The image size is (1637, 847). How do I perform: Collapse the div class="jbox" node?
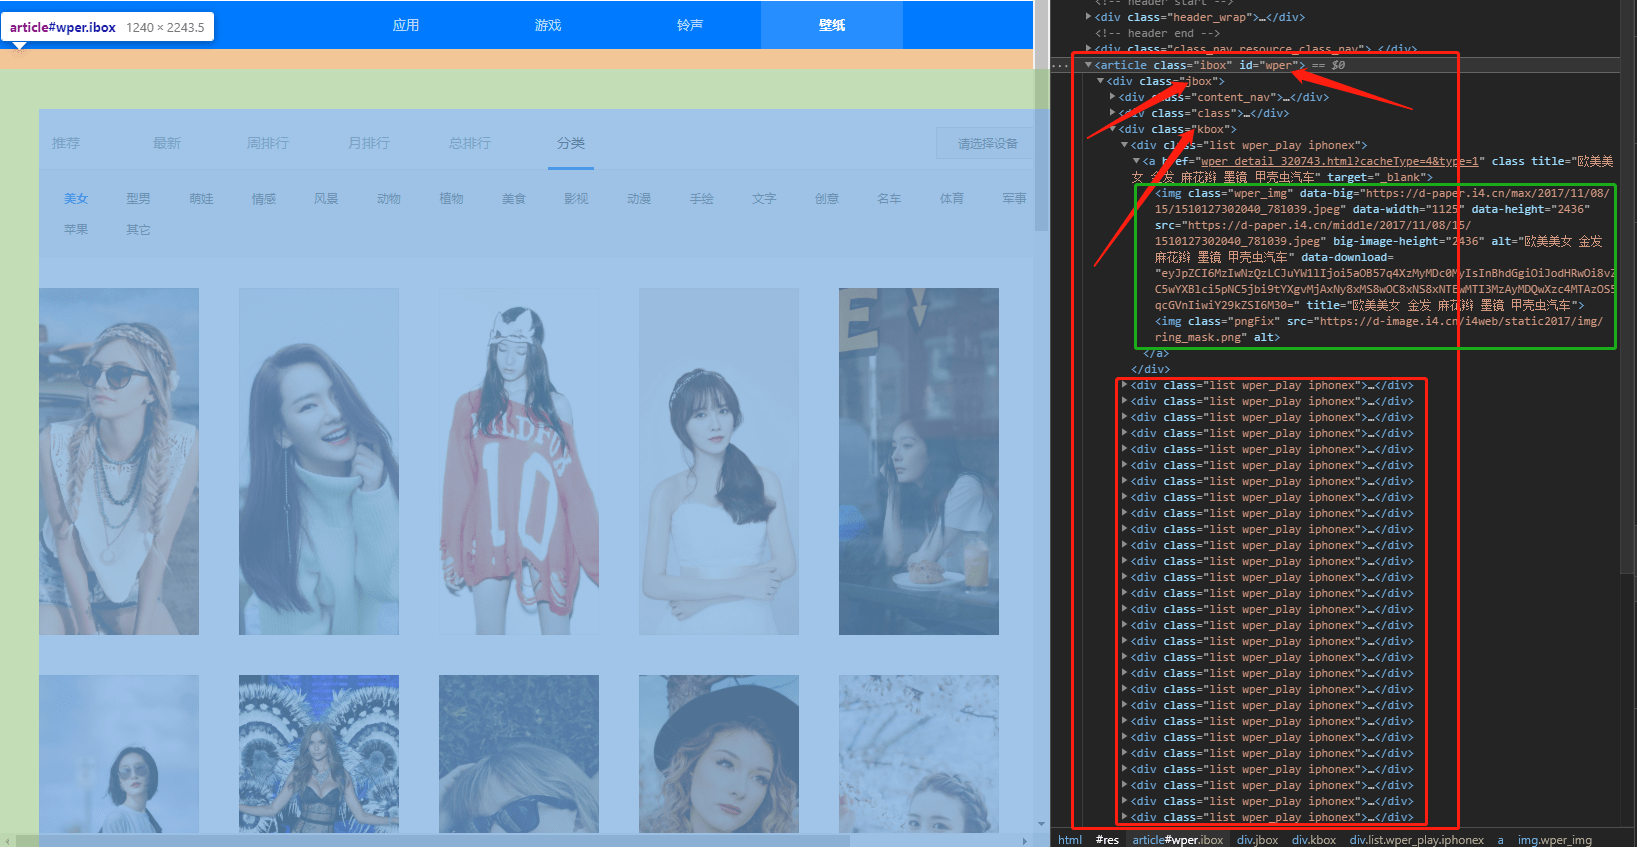1101,81
